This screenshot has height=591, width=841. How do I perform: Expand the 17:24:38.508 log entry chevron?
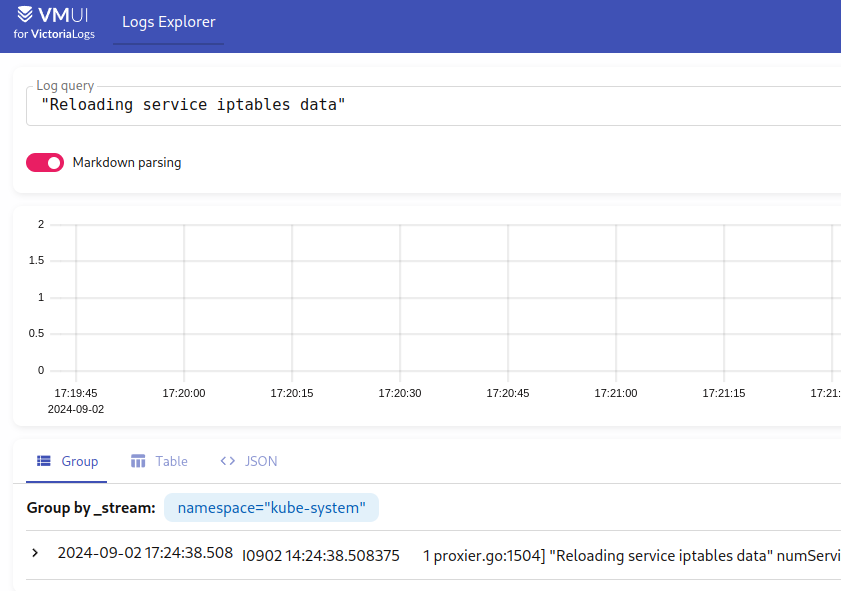pos(35,553)
